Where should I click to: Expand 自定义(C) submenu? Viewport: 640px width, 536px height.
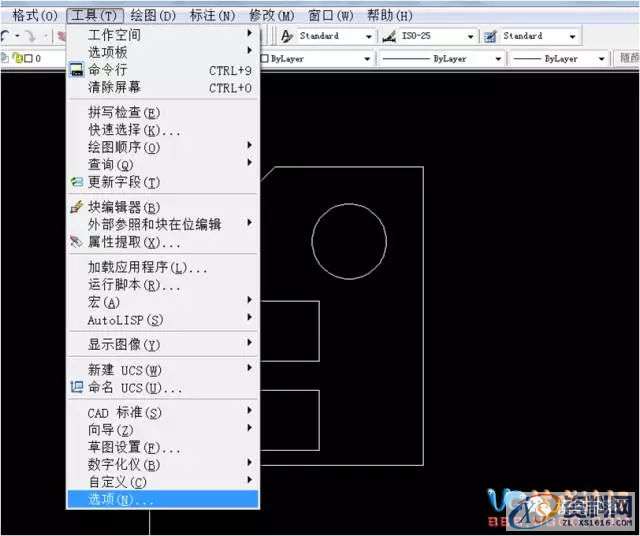pyautogui.click(x=162, y=483)
